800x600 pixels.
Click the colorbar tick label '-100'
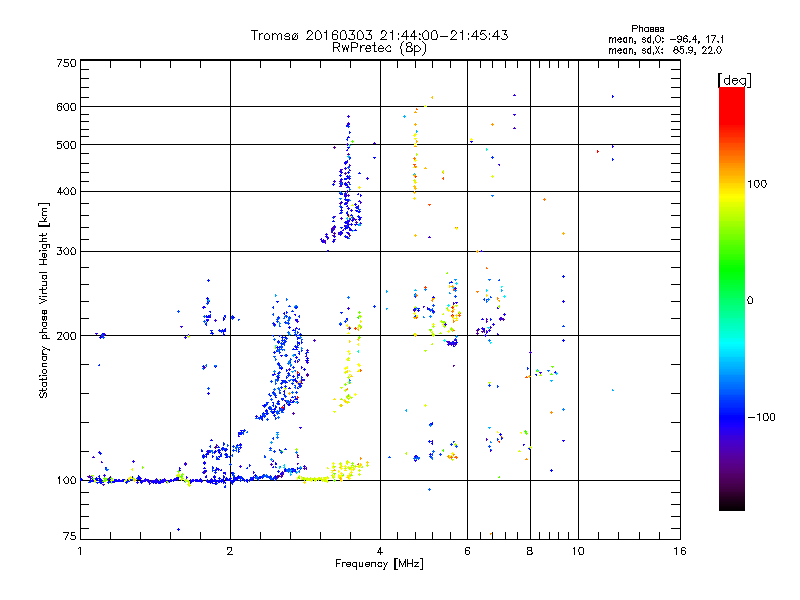[762, 417]
